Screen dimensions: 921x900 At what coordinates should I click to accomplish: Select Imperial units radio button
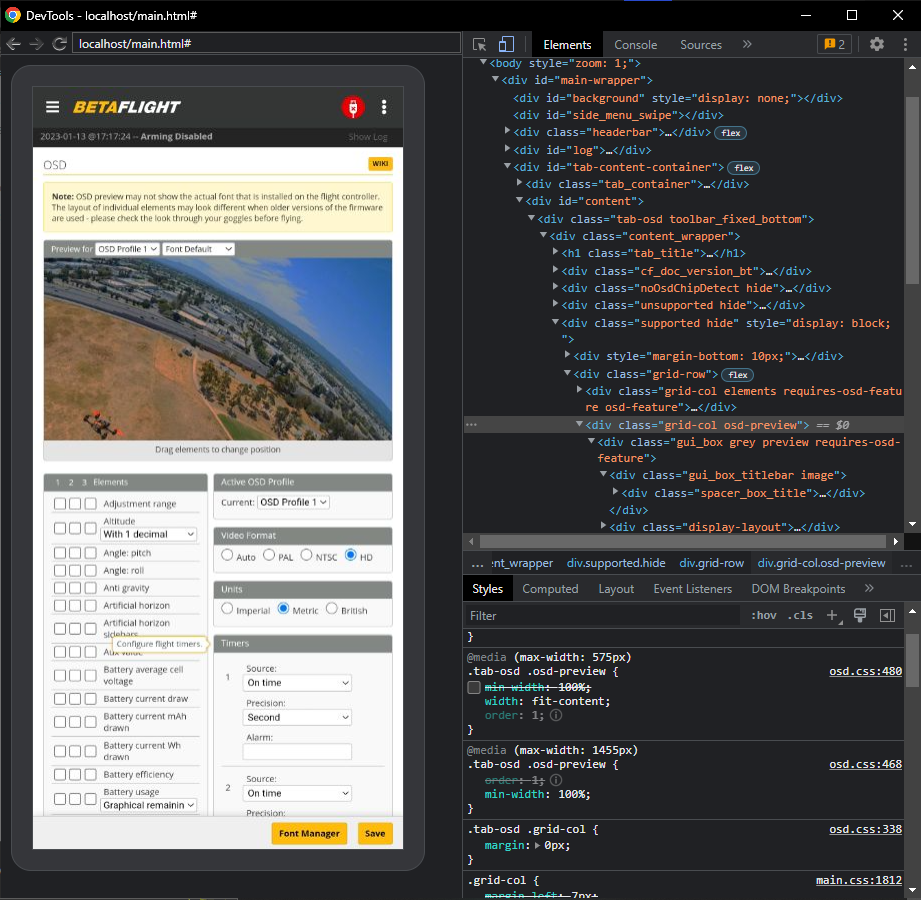pyautogui.click(x=227, y=609)
